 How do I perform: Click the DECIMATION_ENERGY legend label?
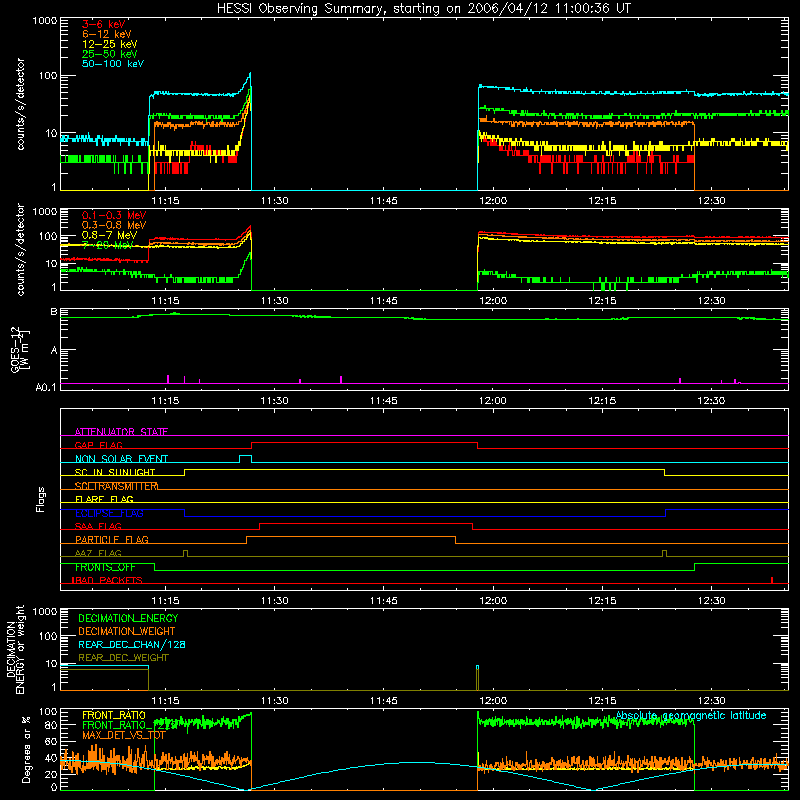click(x=128, y=618)
